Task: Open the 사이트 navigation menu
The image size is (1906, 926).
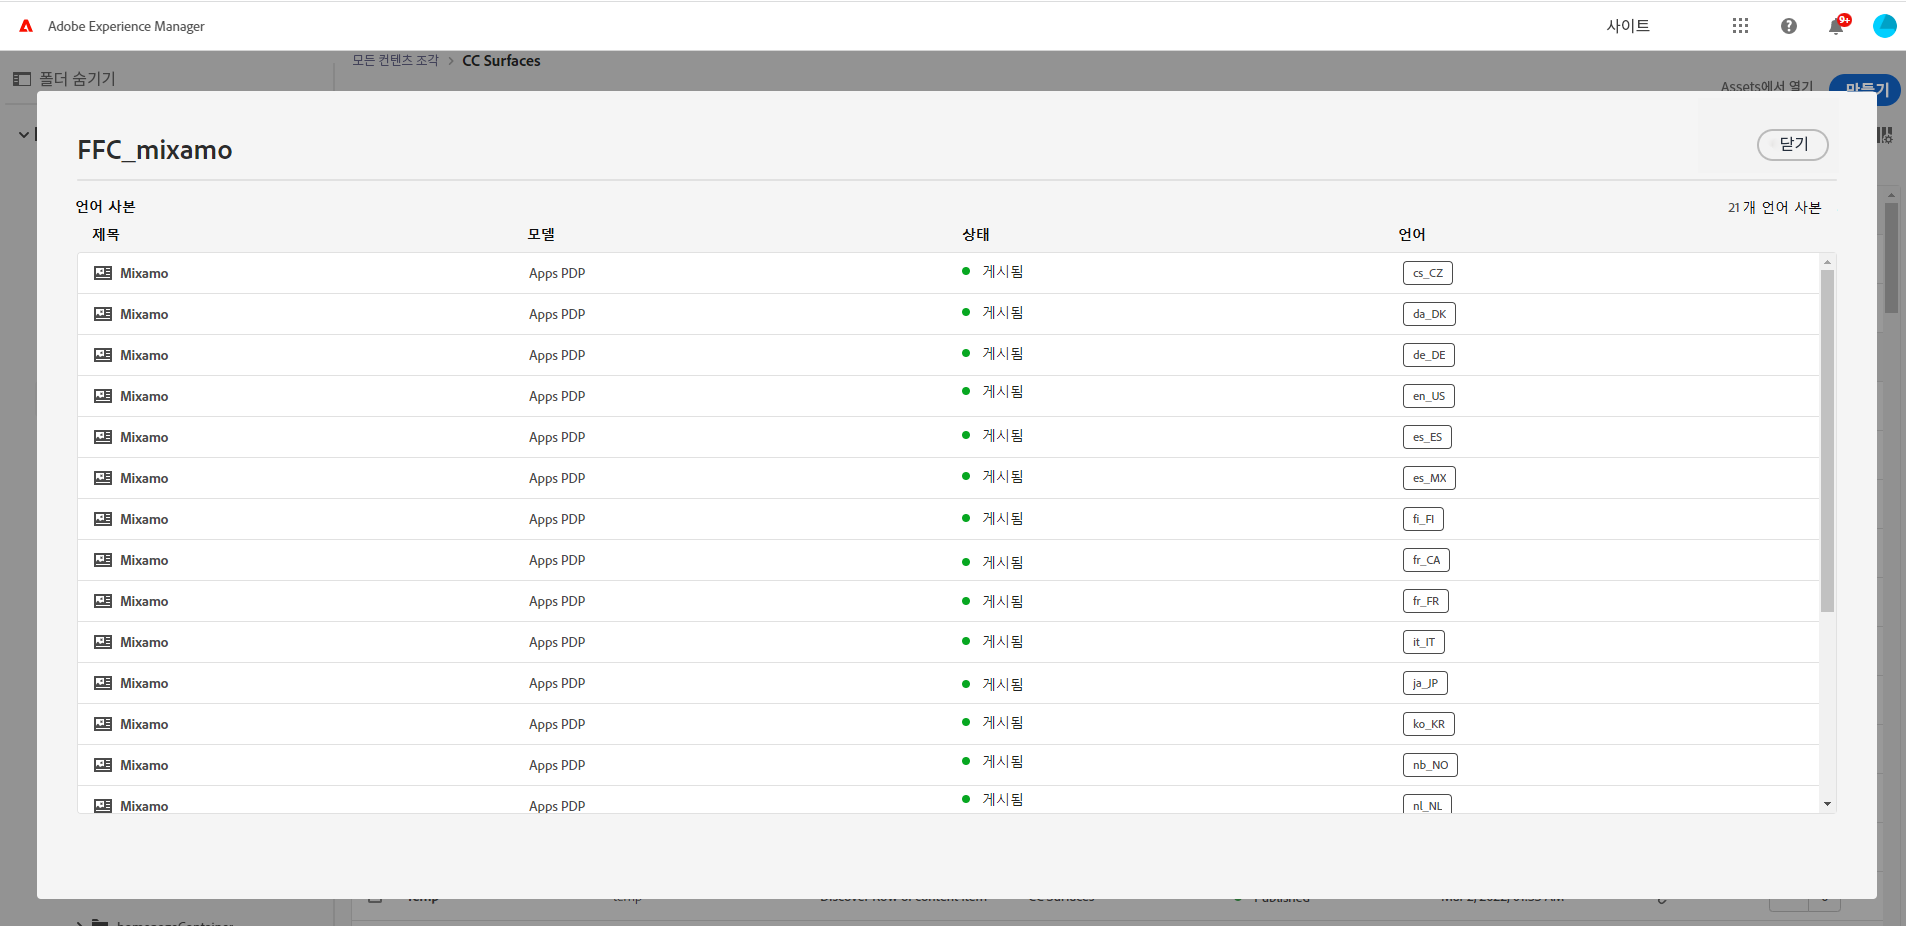Action: pyautogui.click(x=1628, y=26)
